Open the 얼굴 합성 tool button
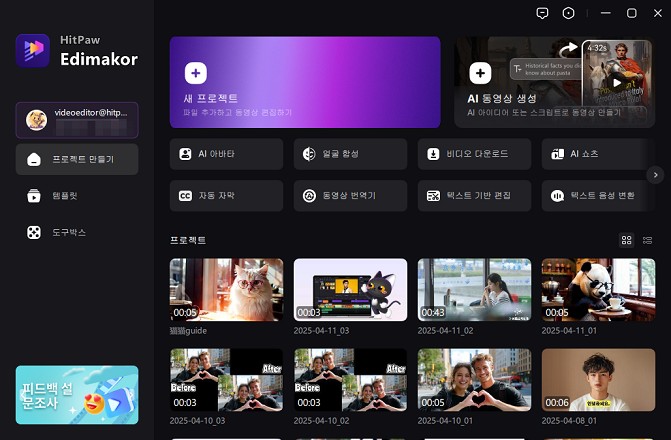671x440 pixels. click(x=350, y=154)
